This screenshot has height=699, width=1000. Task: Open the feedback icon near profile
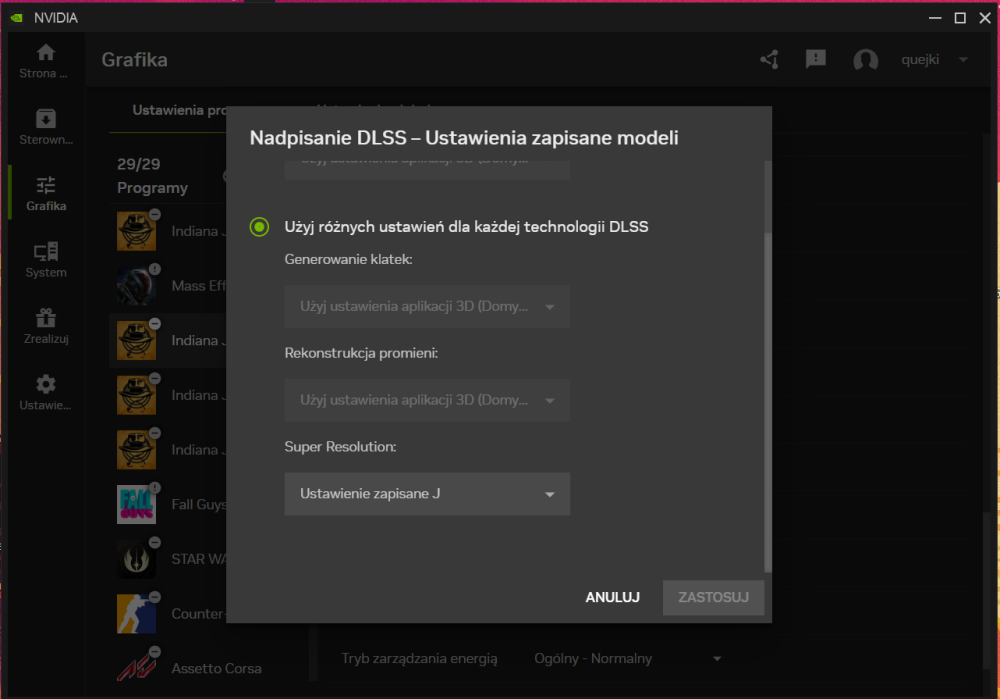coord(815,60)
